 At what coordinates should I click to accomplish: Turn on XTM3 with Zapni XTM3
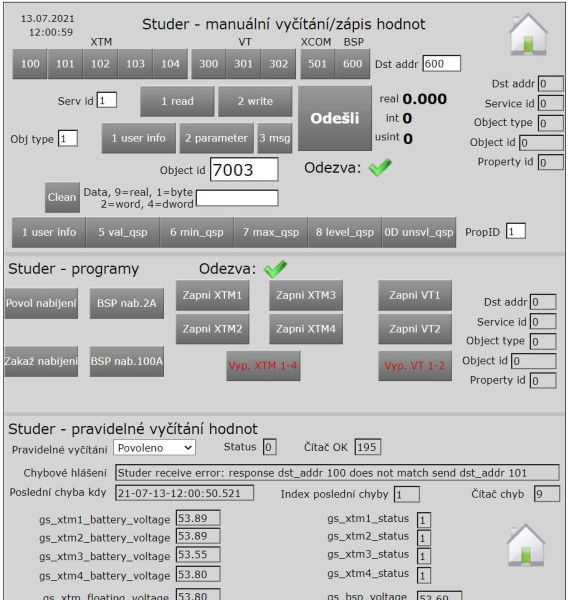(x=306, y=295)
